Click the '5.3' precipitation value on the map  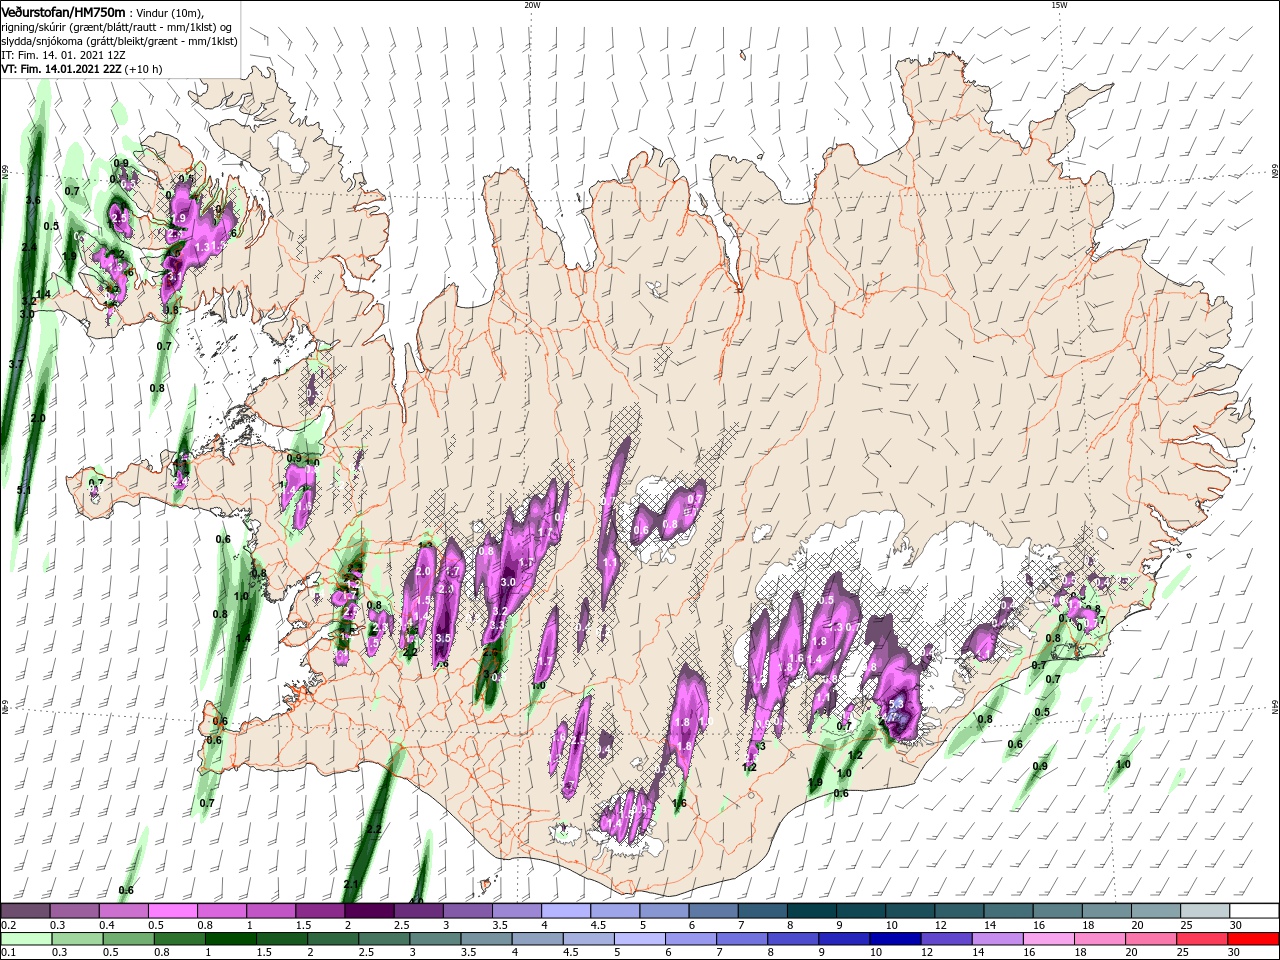pos(896,704)
